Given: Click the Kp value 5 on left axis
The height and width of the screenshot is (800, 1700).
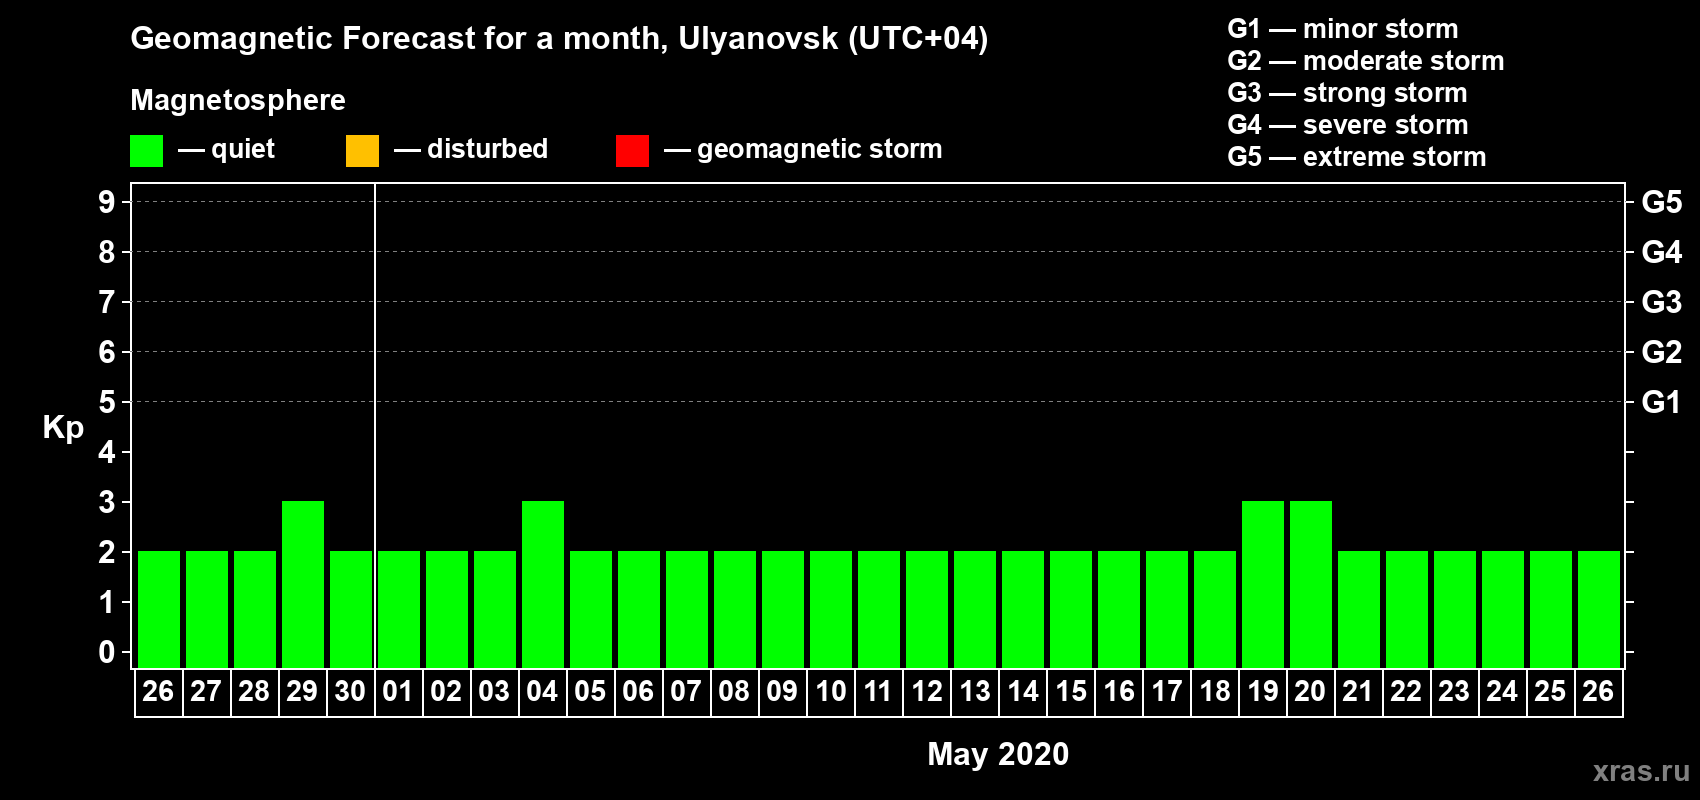Looking at the screenshot, I should tap(107, 402).
